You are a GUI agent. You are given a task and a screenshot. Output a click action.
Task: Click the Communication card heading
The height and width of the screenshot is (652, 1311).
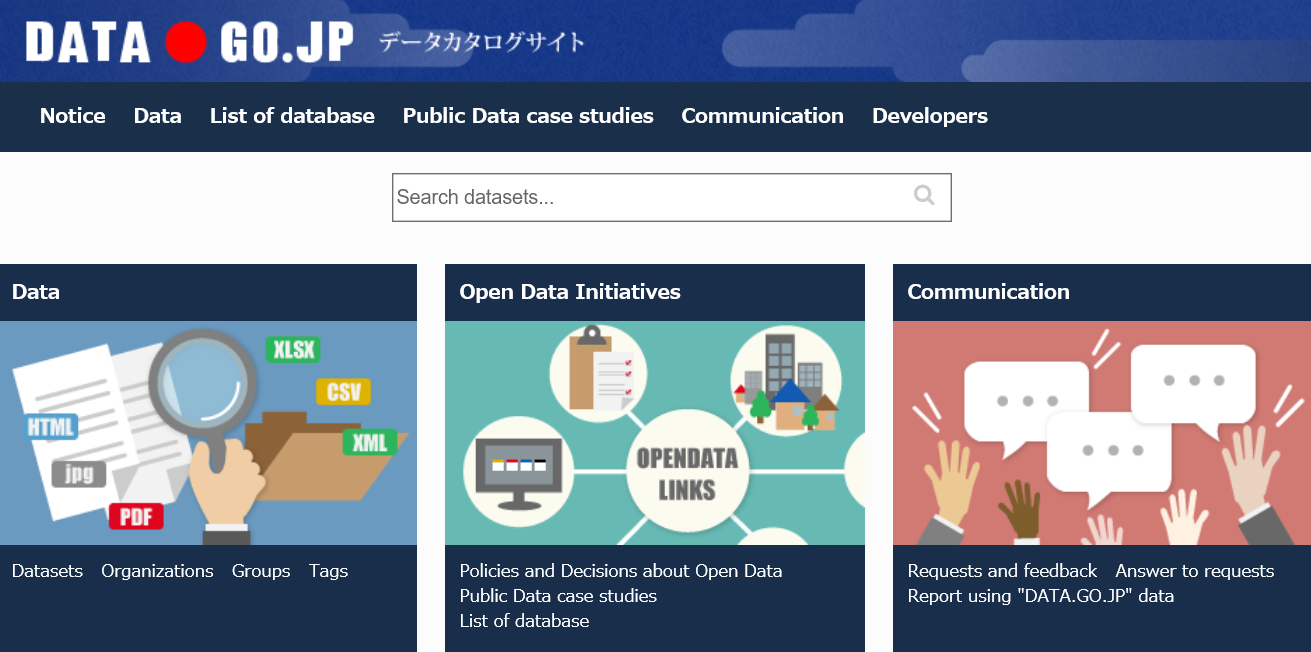(x=989, y=292)
